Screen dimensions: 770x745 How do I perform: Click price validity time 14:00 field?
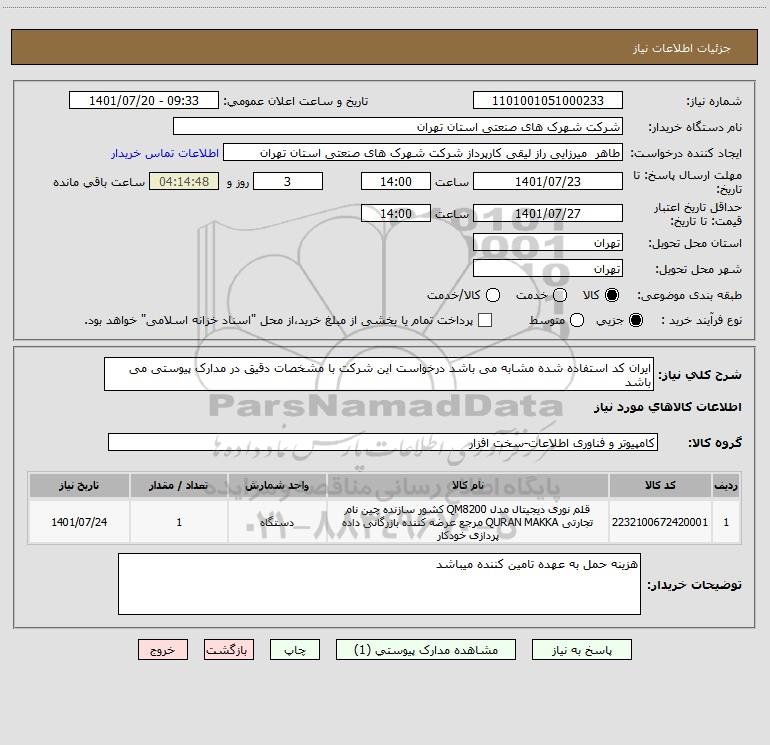click(x=396, y=213)
